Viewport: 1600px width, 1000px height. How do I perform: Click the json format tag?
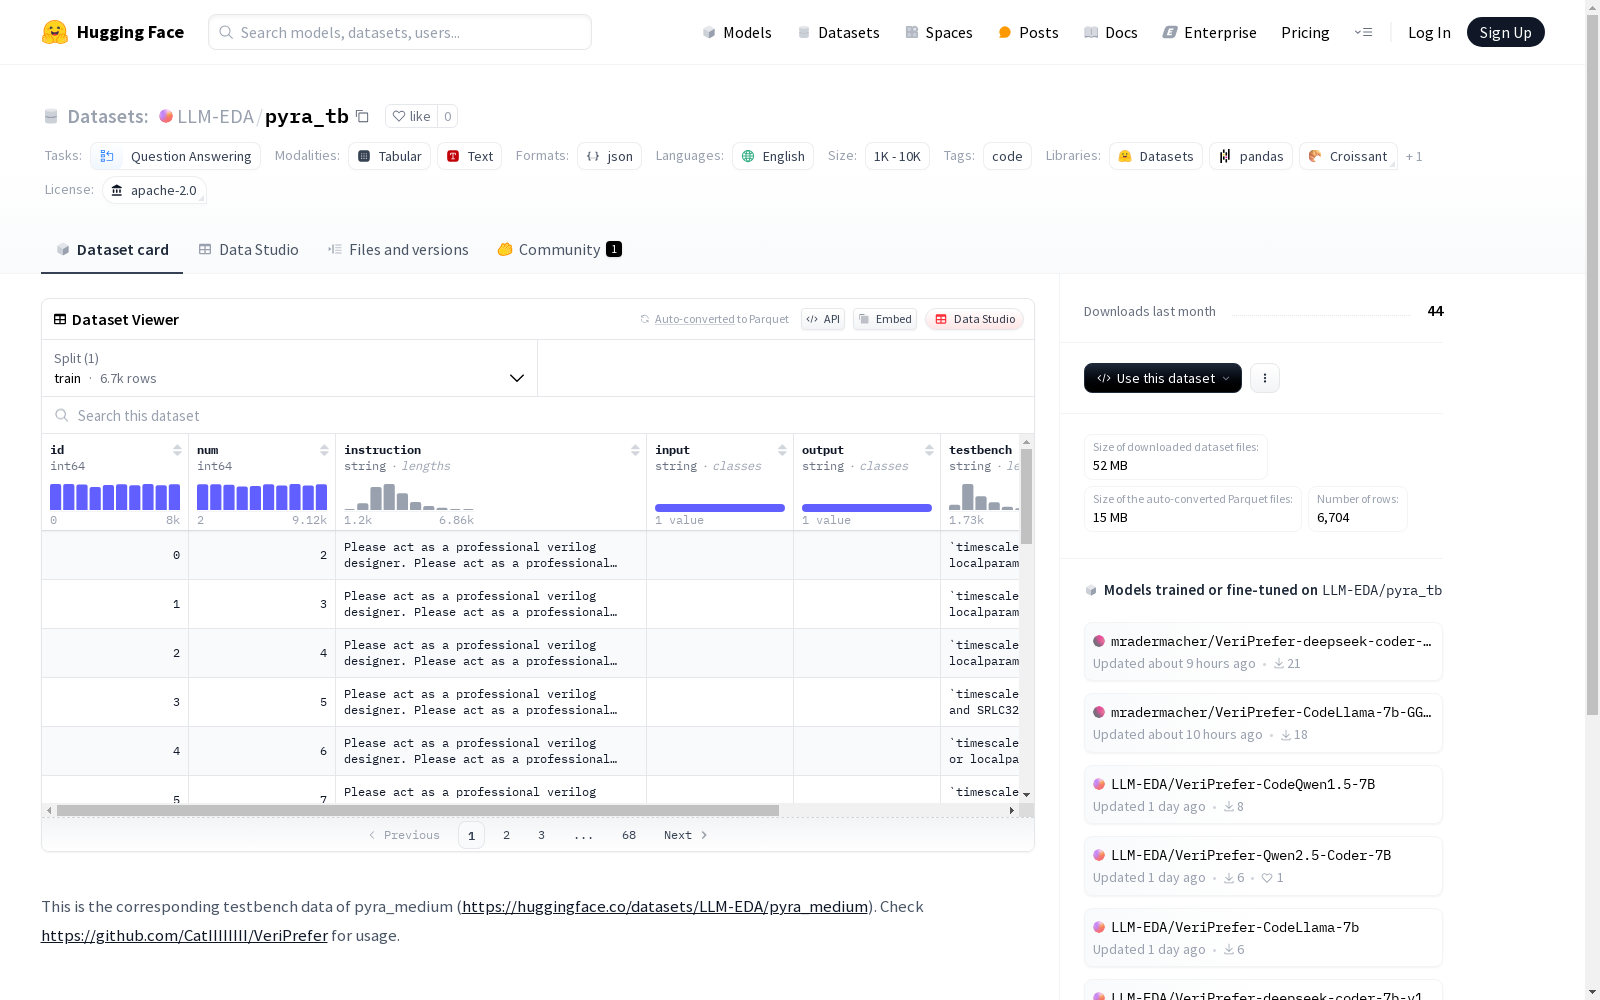pos(610,156)
